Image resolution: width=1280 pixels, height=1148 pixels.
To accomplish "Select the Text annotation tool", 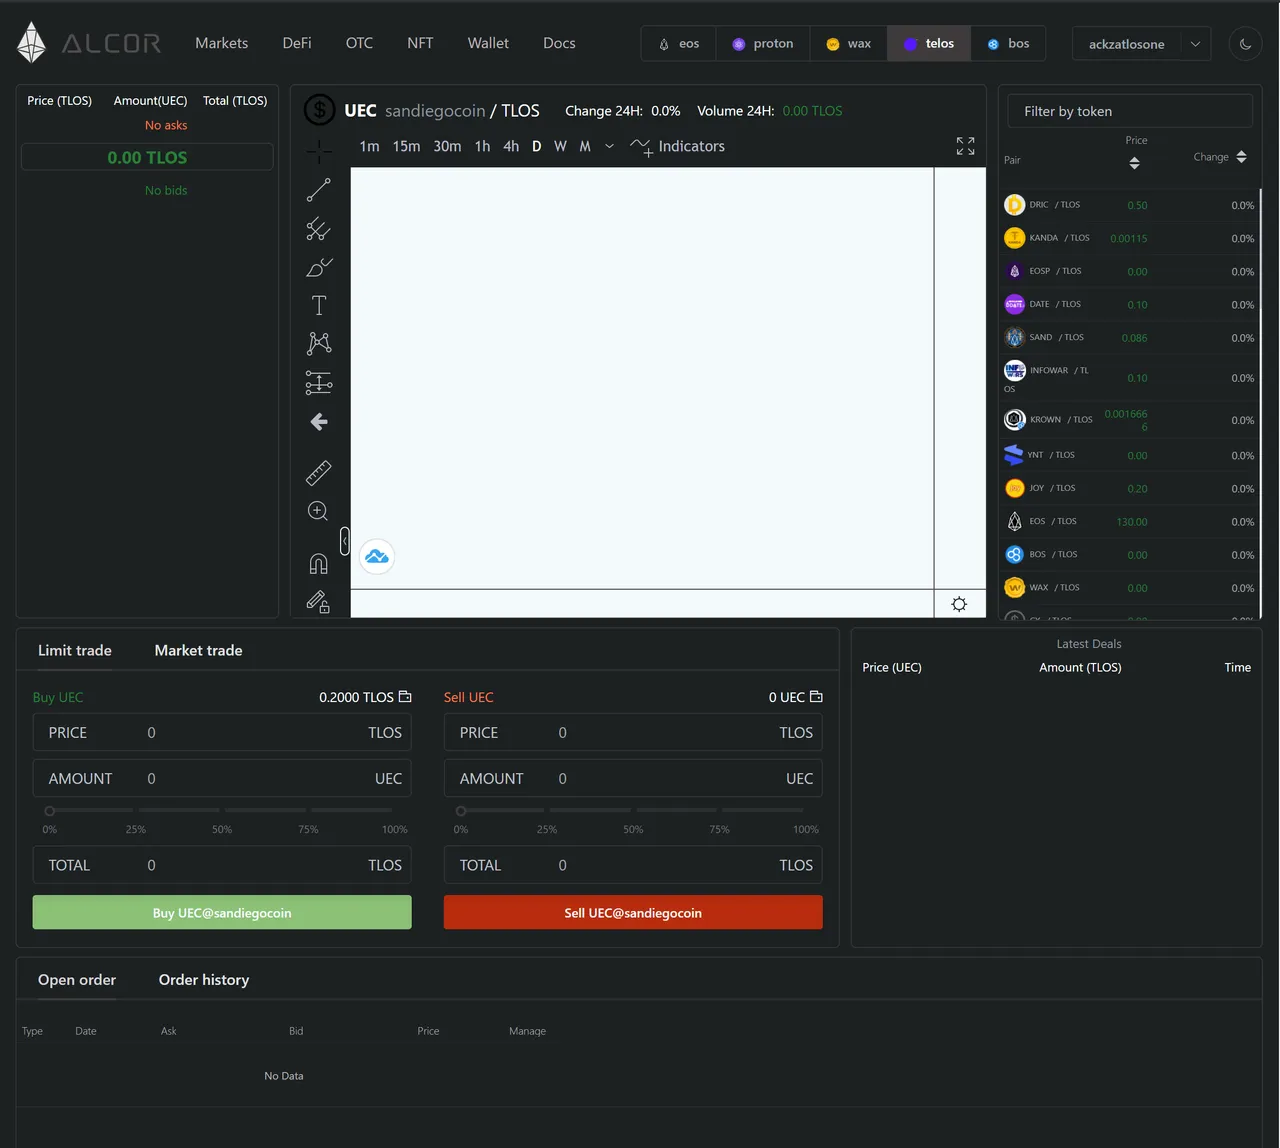I will (x=319, y=305).
